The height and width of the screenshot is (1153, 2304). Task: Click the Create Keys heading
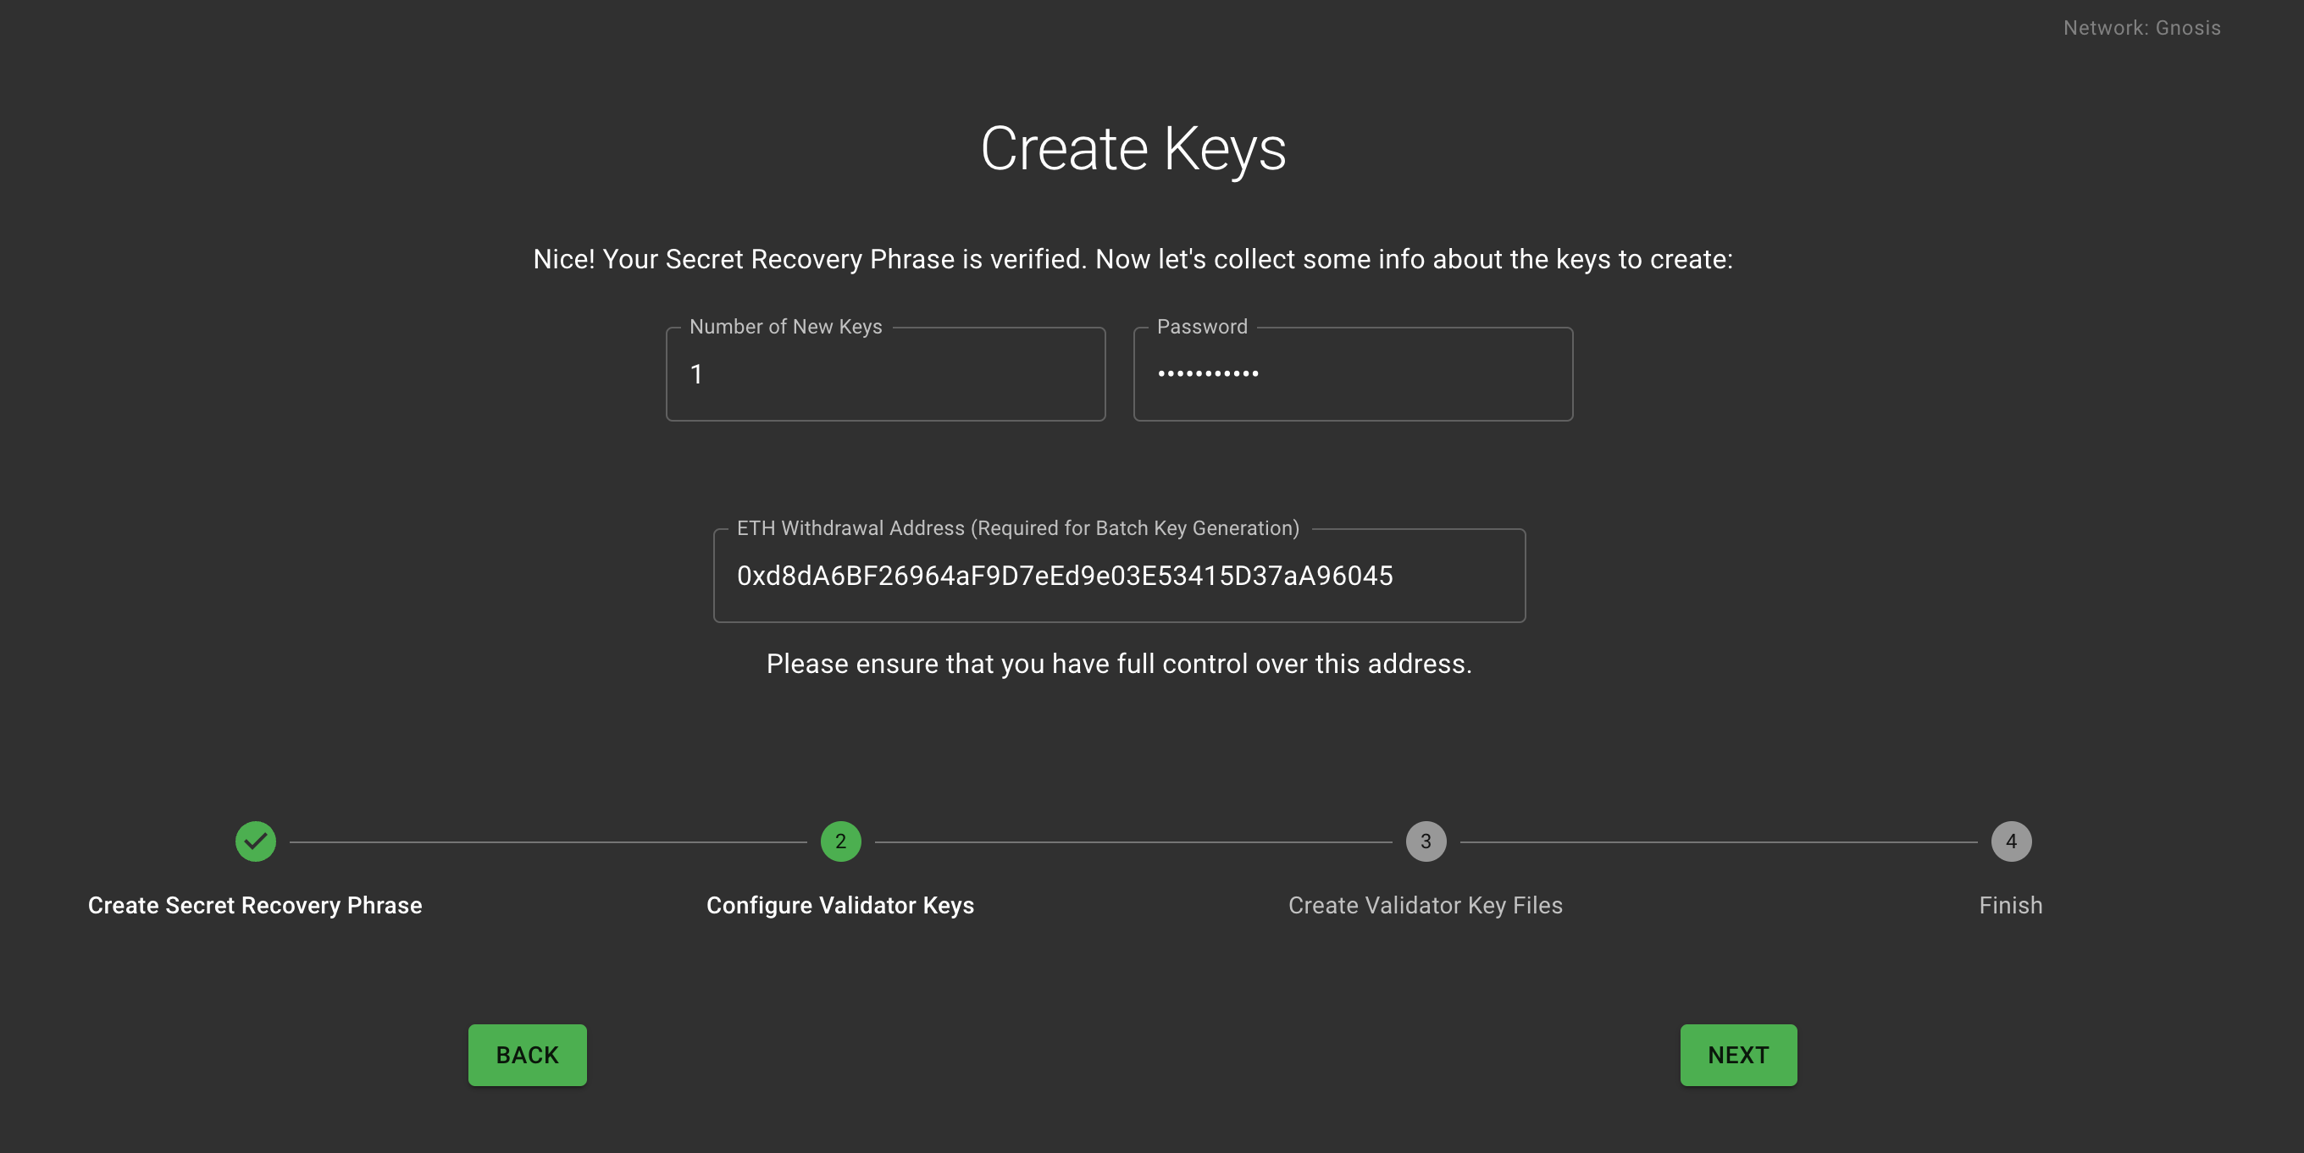(x=1132, y=149)
